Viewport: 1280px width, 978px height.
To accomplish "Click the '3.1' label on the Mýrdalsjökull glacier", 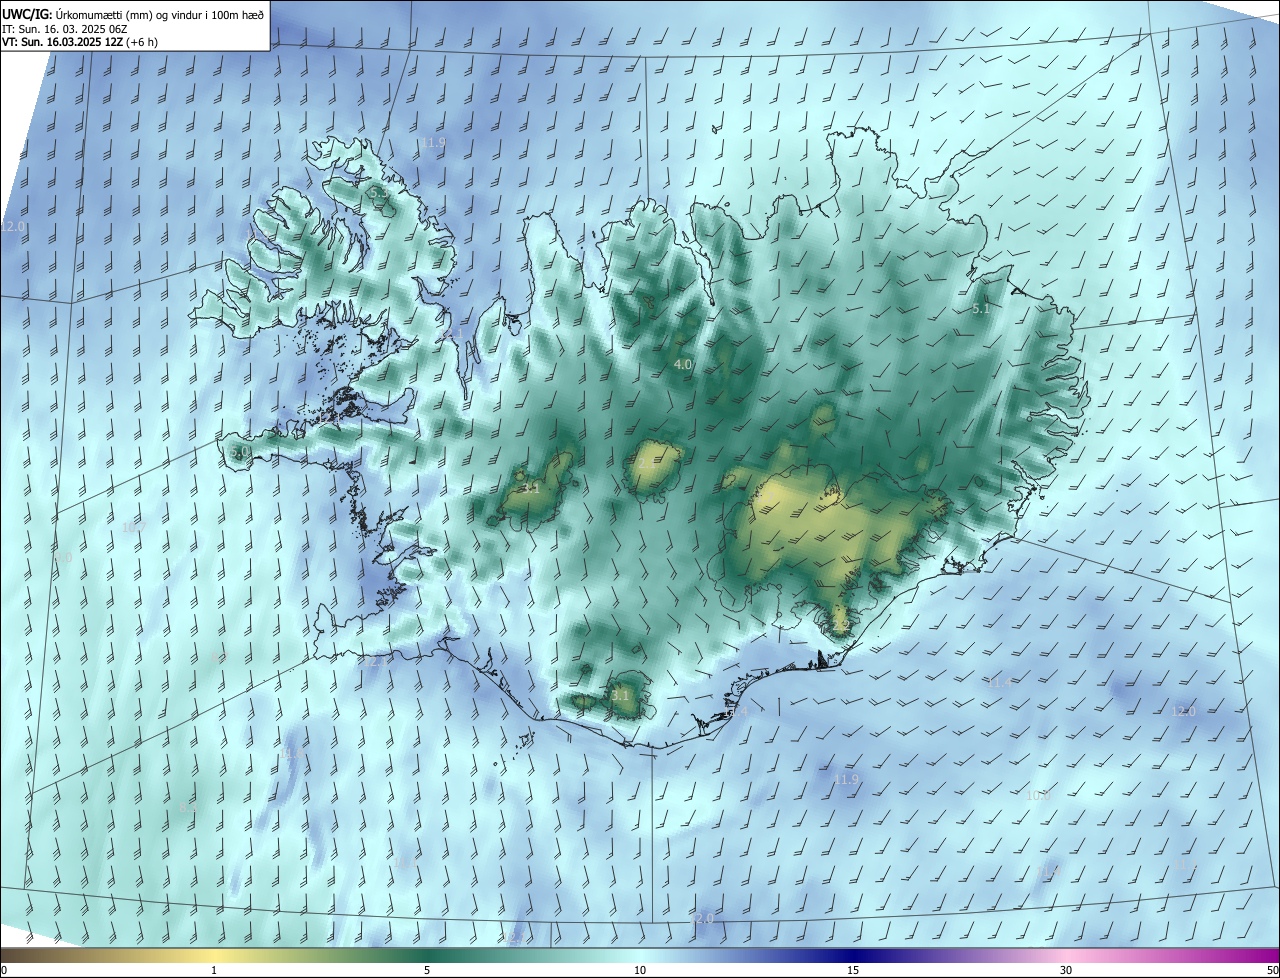I will coord(620,695).
